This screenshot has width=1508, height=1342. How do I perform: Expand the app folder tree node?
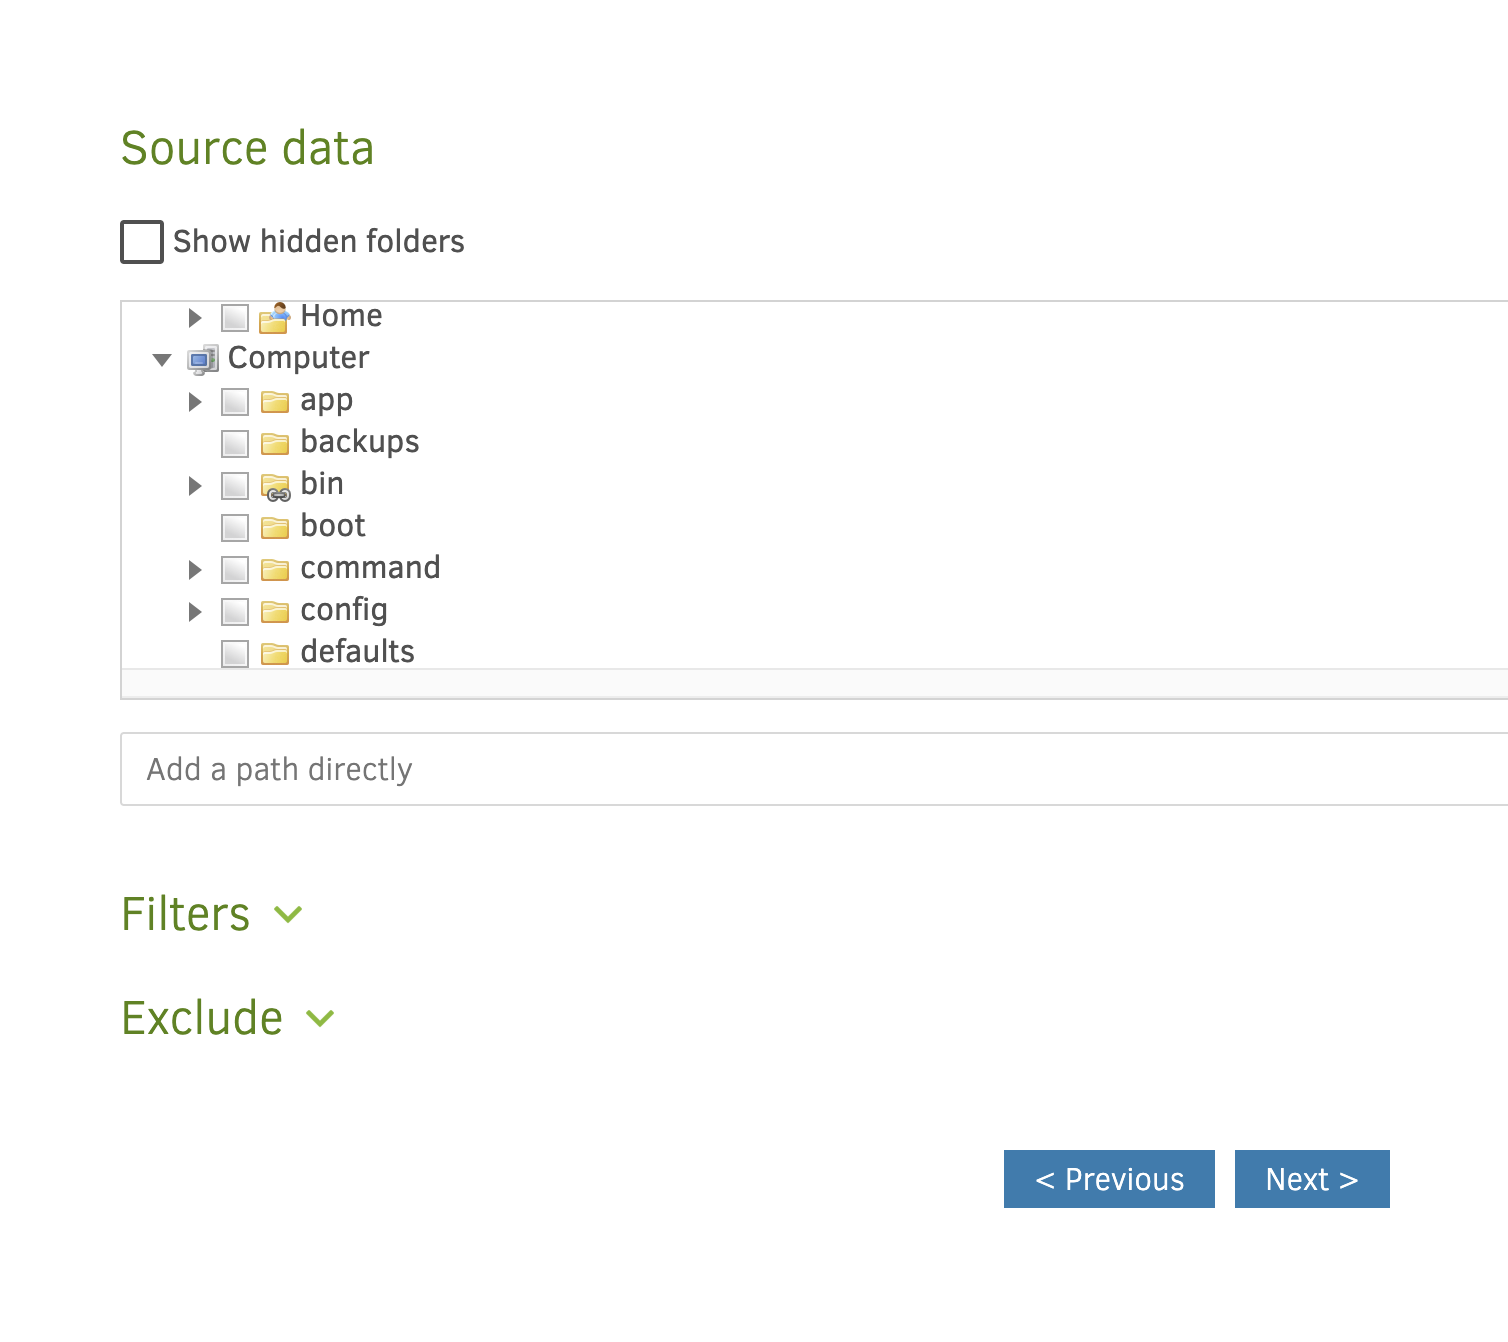pos(195,402)
